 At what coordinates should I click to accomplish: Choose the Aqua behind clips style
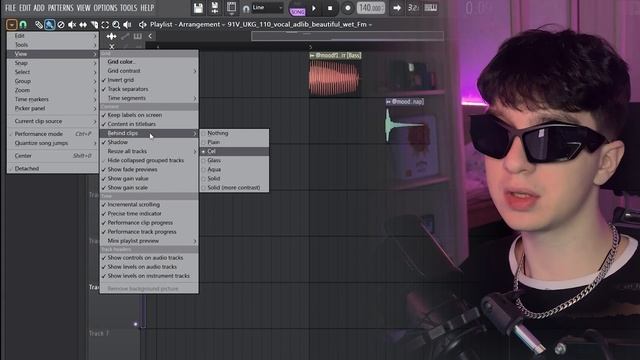click(234, 169)
